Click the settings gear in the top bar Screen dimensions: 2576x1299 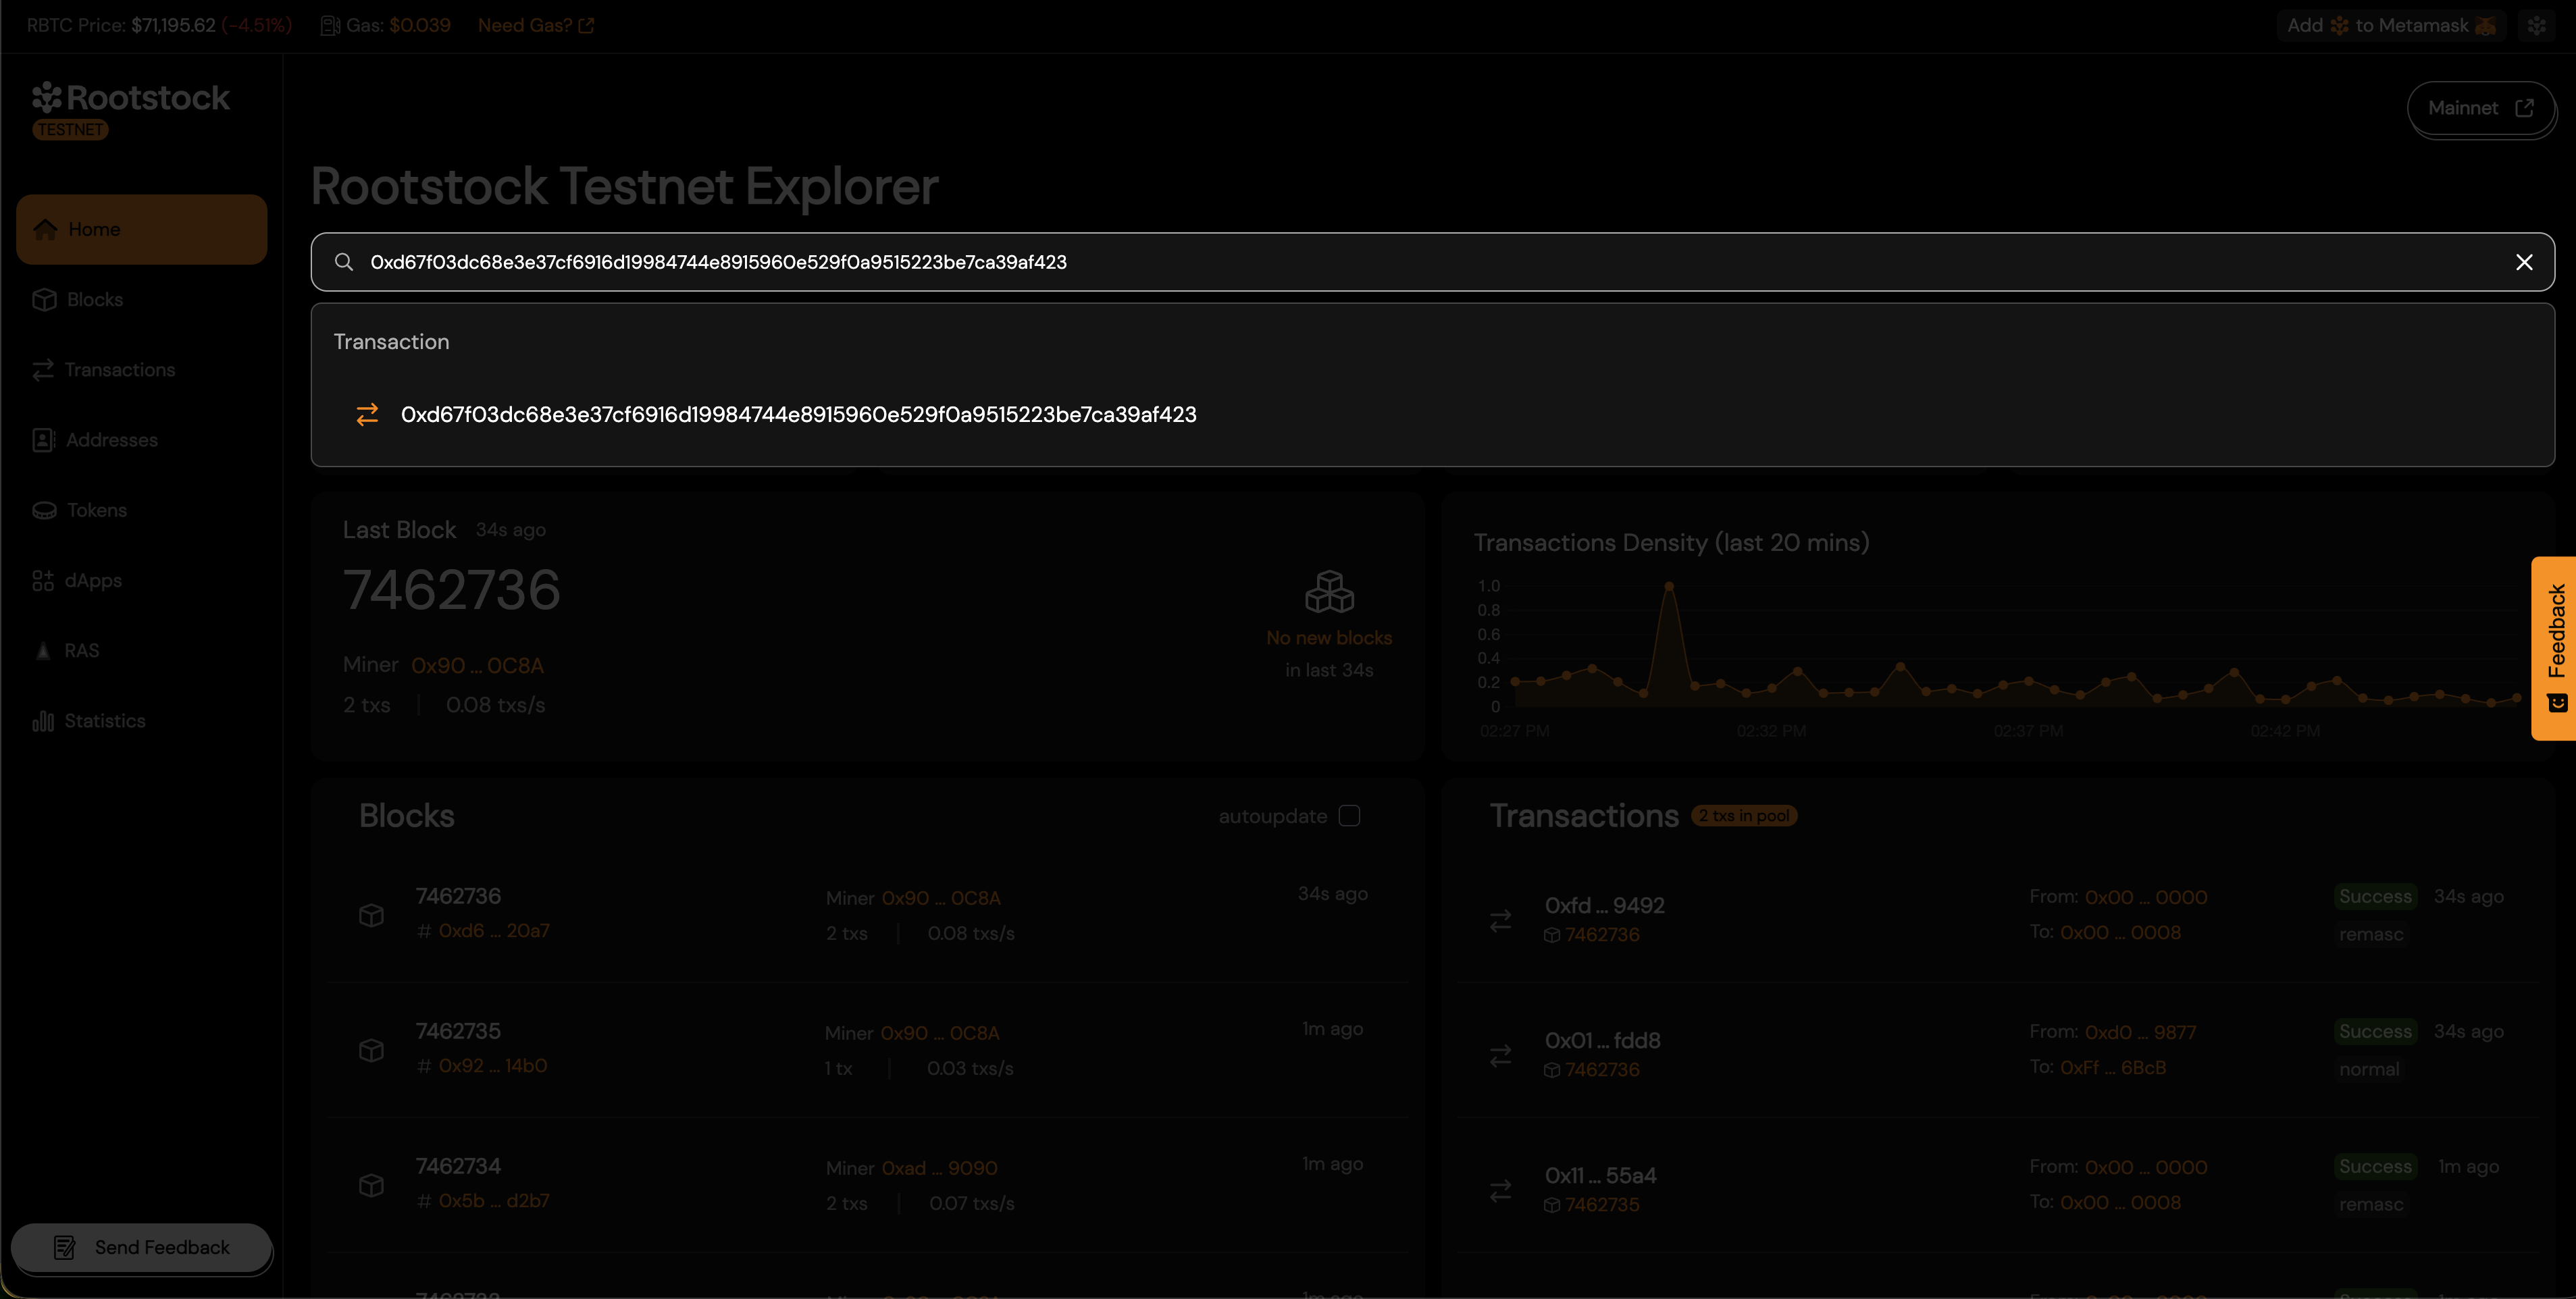pyautogui.click(x=2538, y=25)
